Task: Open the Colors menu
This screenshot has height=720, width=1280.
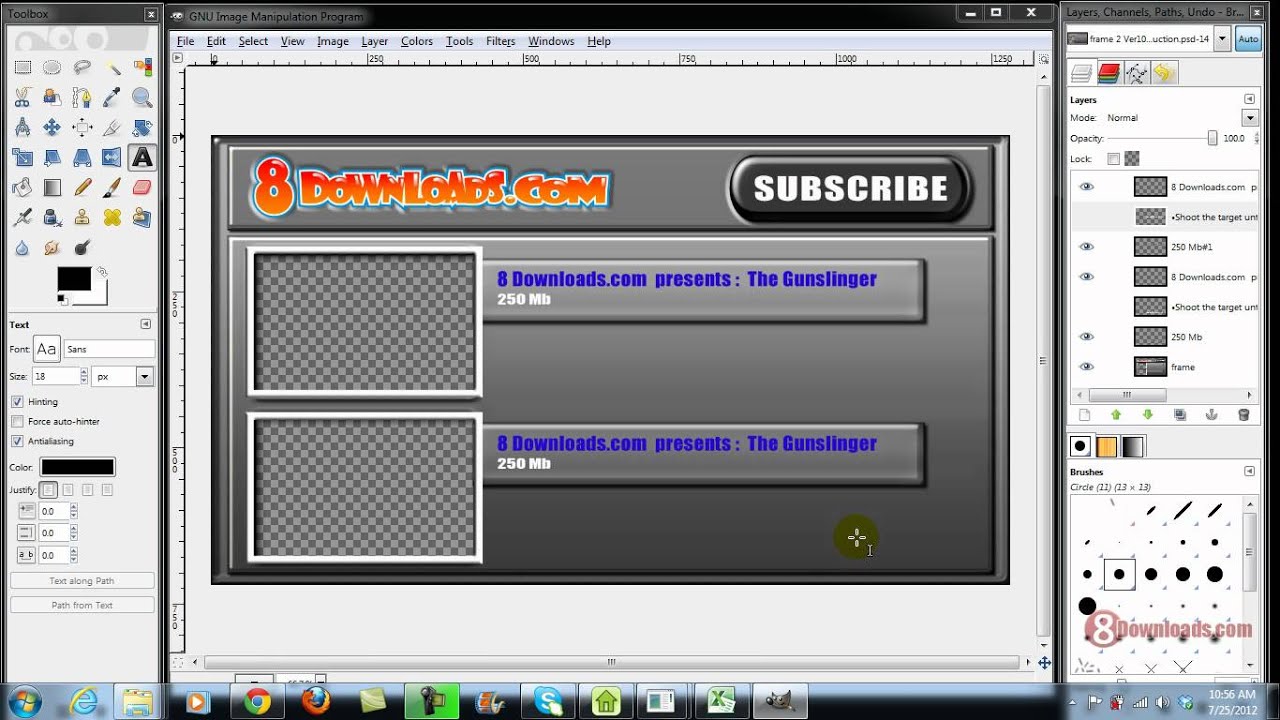Action: tap(417, 41)
